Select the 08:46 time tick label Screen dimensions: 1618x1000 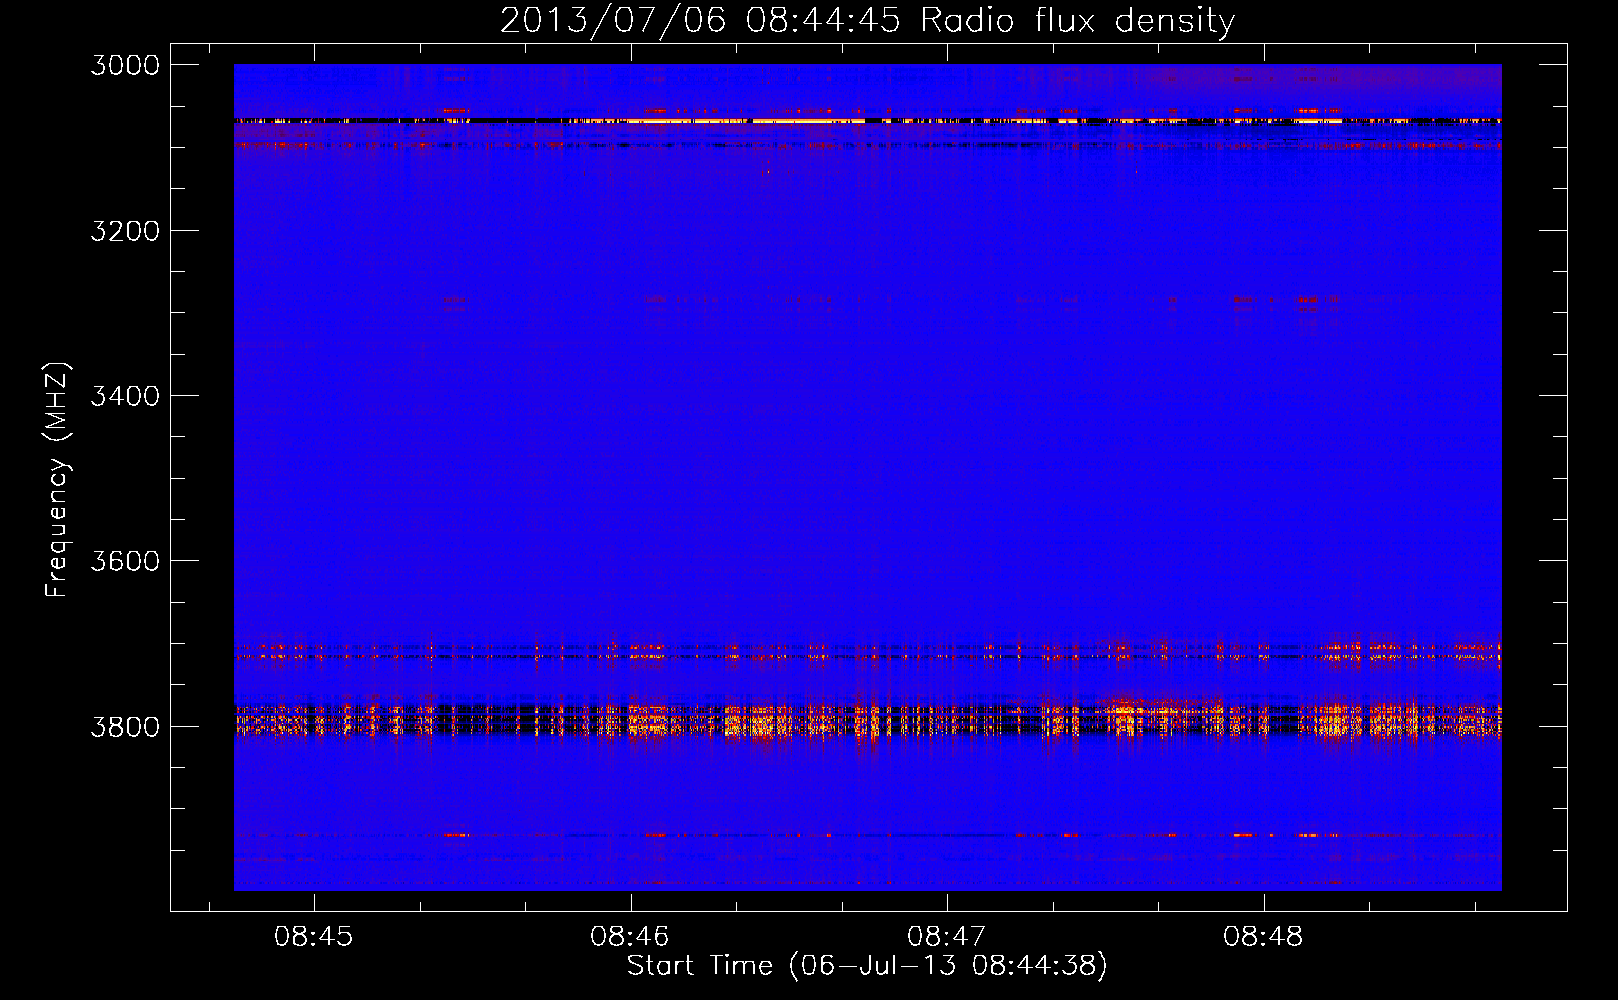[x=630, y=937]
